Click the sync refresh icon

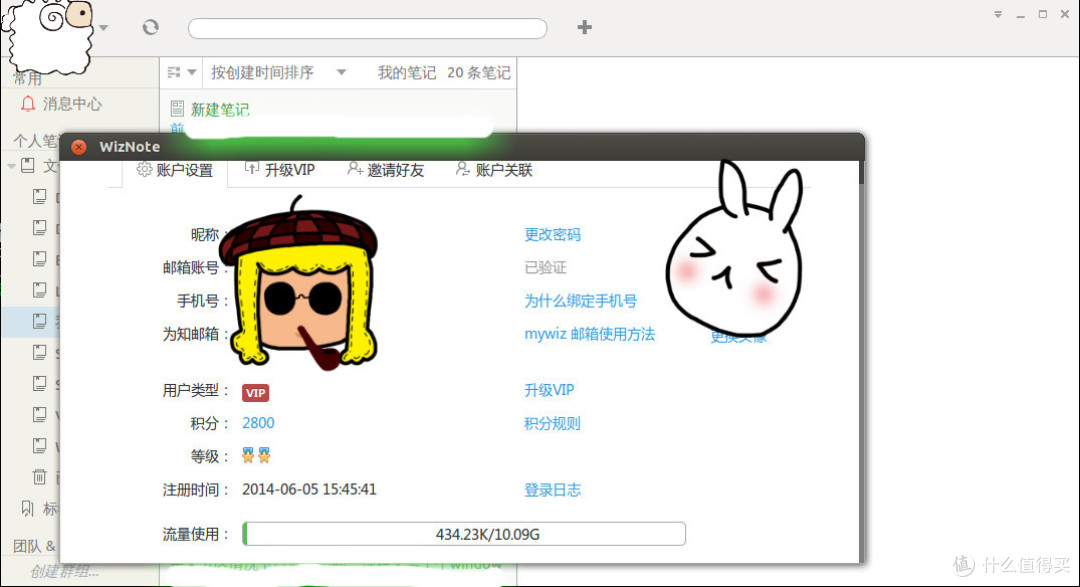pos(150,27)
